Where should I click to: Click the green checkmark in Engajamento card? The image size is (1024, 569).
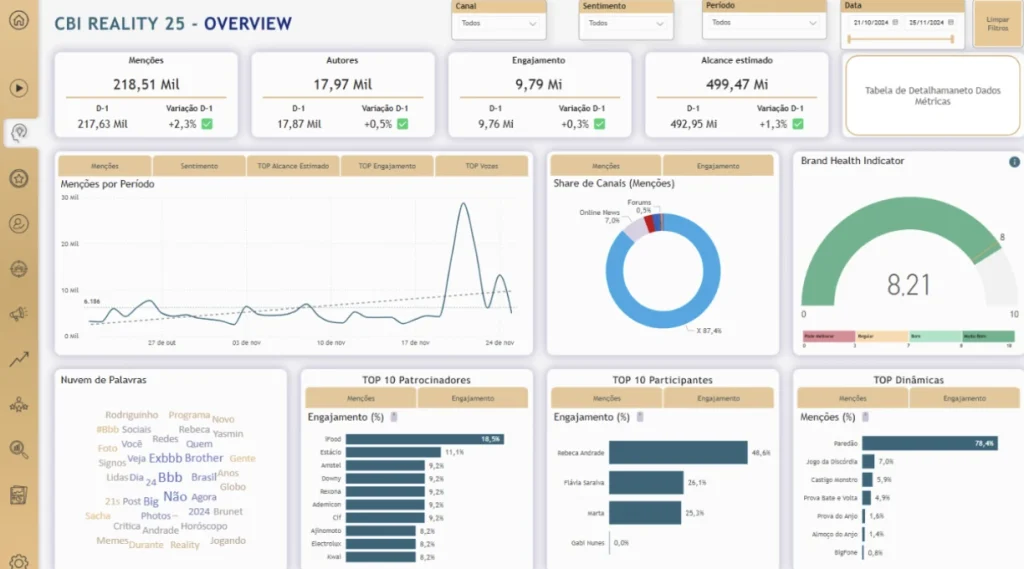[x=599, y=124]
